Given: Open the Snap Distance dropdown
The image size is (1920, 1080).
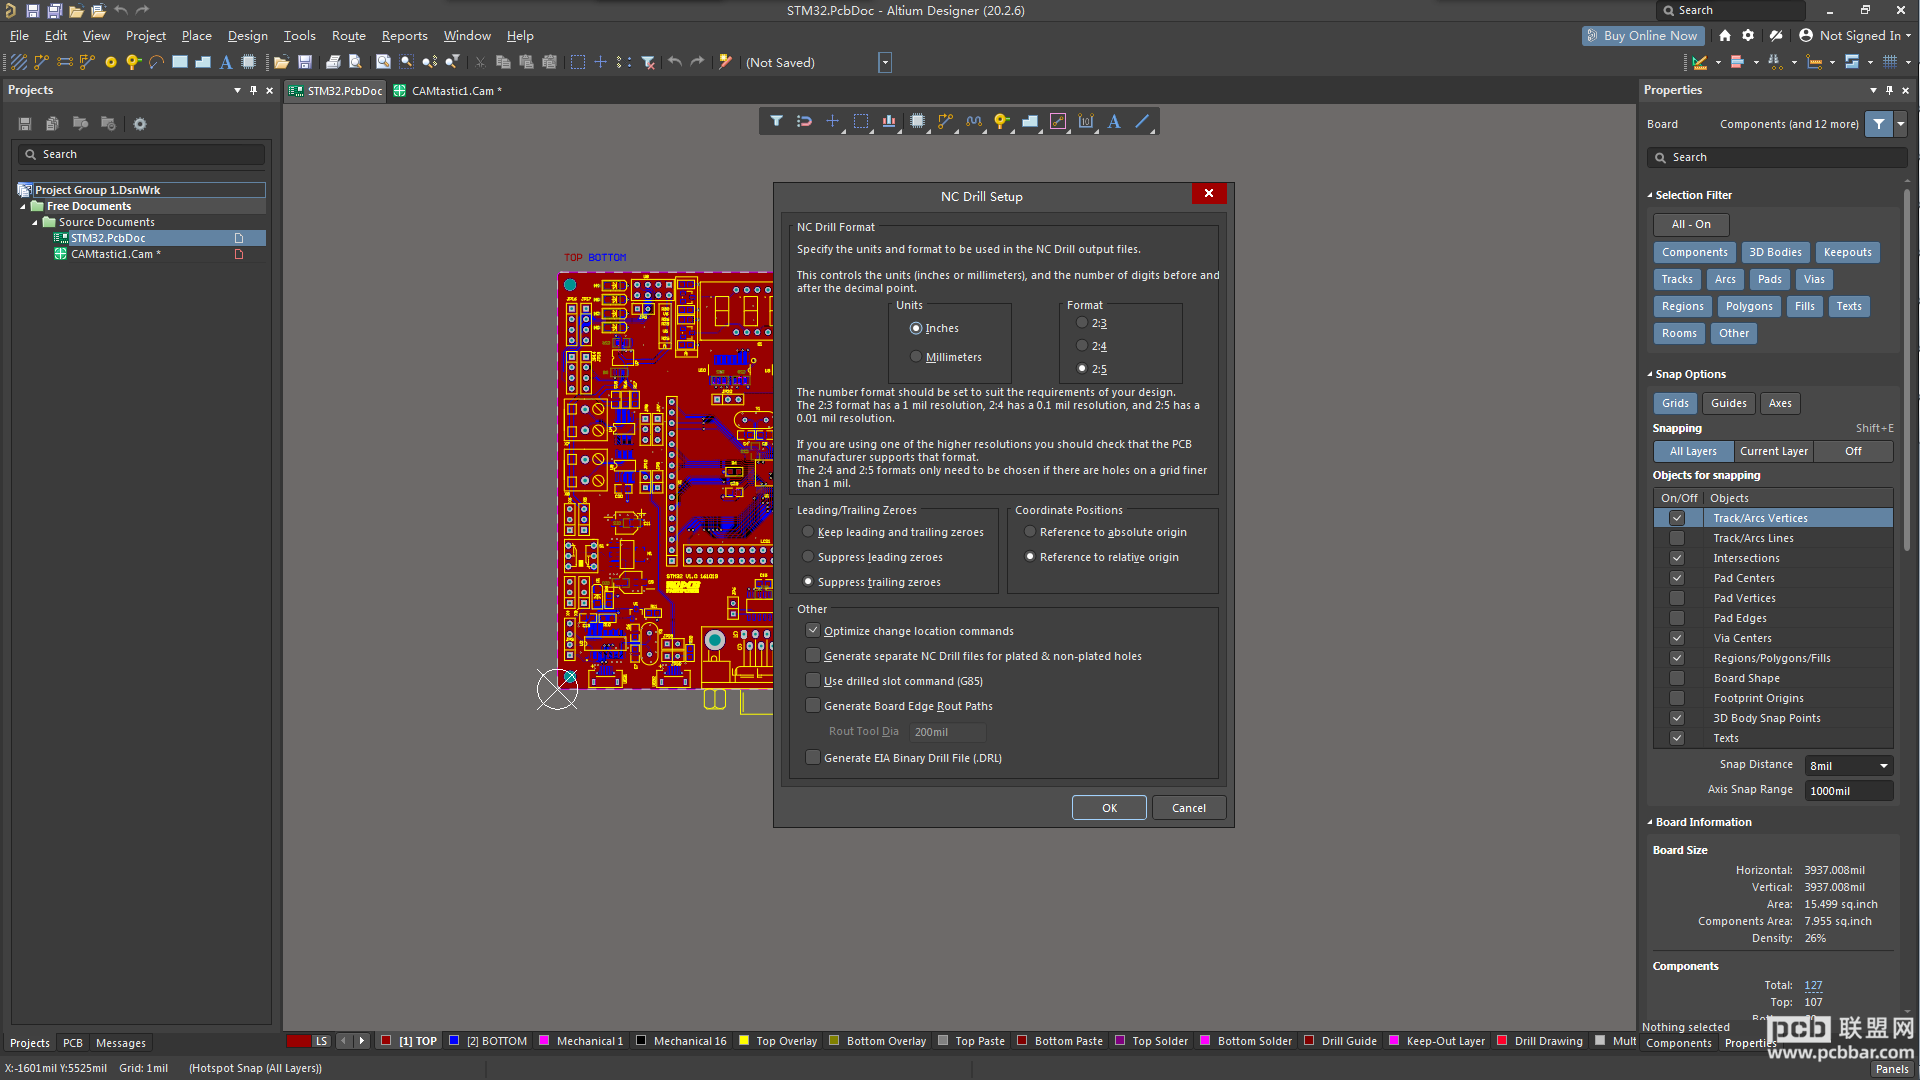Looking at the screenshot, I should tap(1884, 766).
